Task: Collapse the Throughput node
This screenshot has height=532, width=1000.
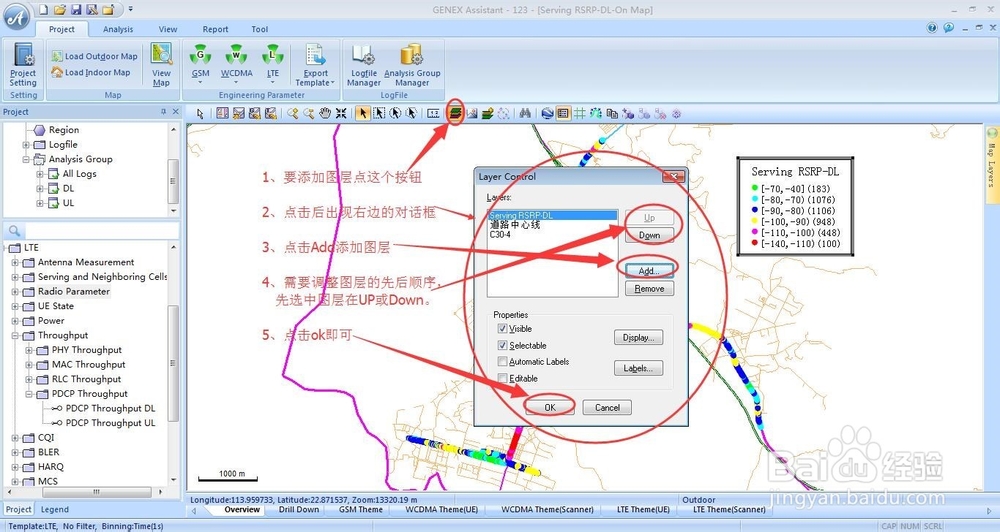Action: point(15,336)
